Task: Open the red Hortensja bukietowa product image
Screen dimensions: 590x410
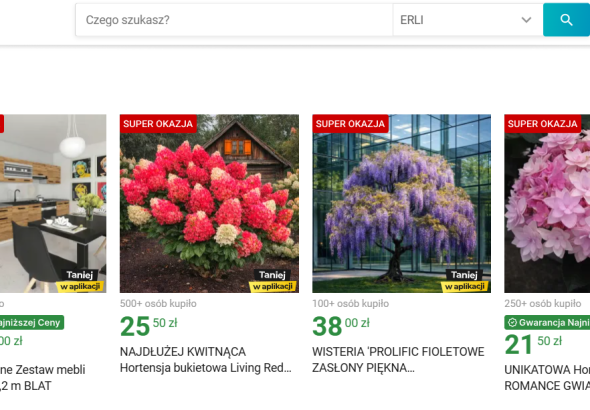Action: (x=209, y=203)
